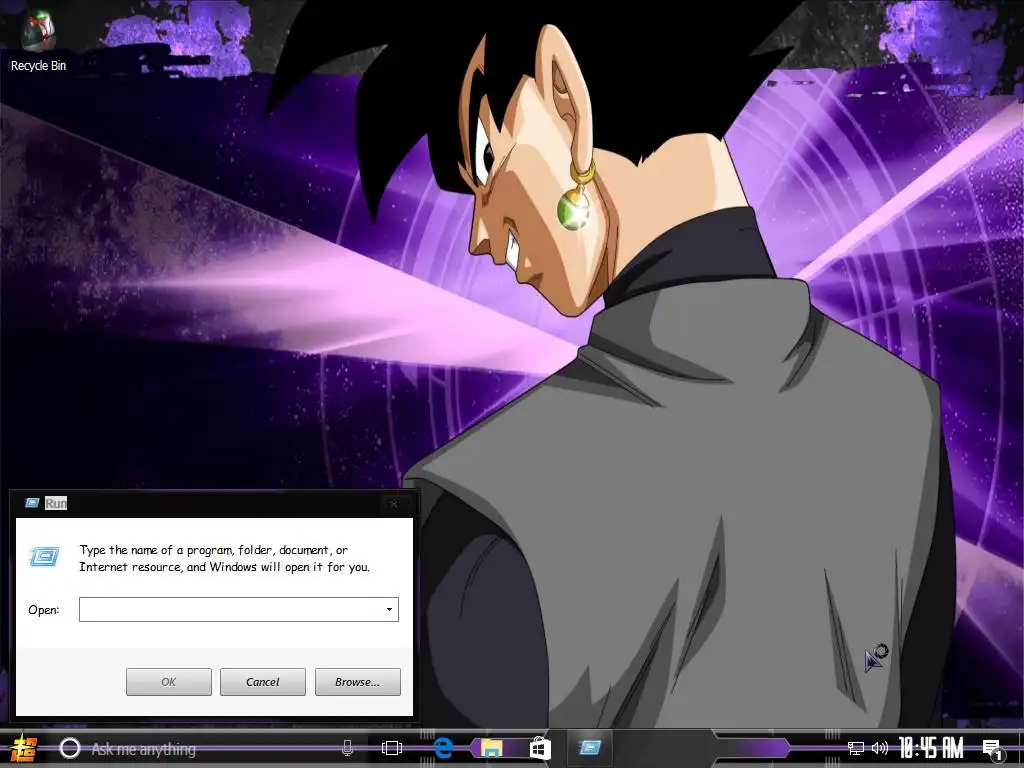The height and width of the screenshot is (768, 1024).
Task: Close the Run dialog window
Action: 394,504
